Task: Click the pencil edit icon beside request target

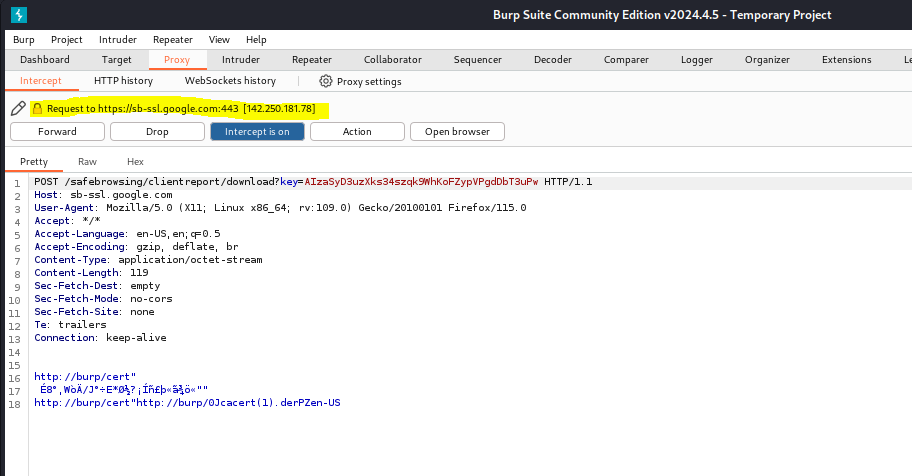Action: 18,108
